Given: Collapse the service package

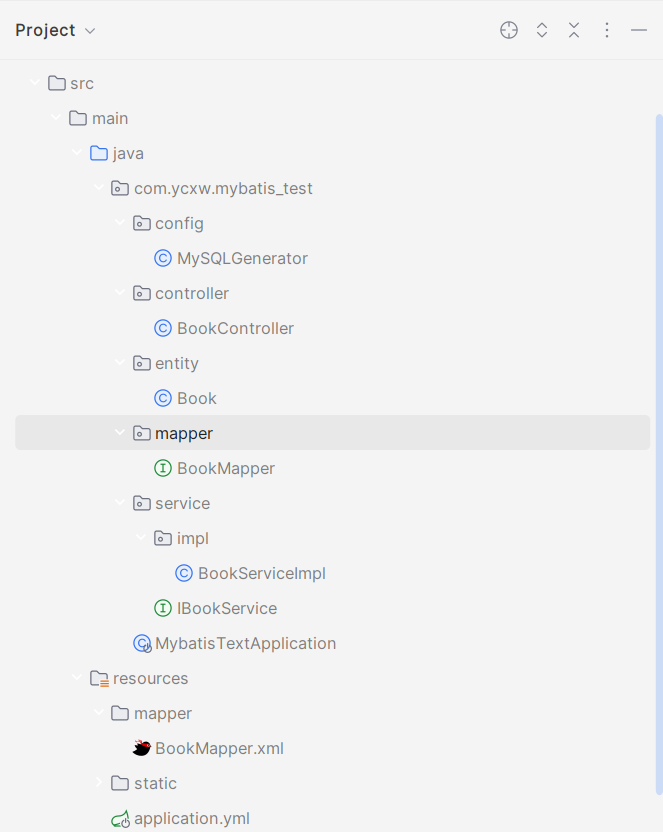Looking at the screenshot, I should tap(120, 502).
